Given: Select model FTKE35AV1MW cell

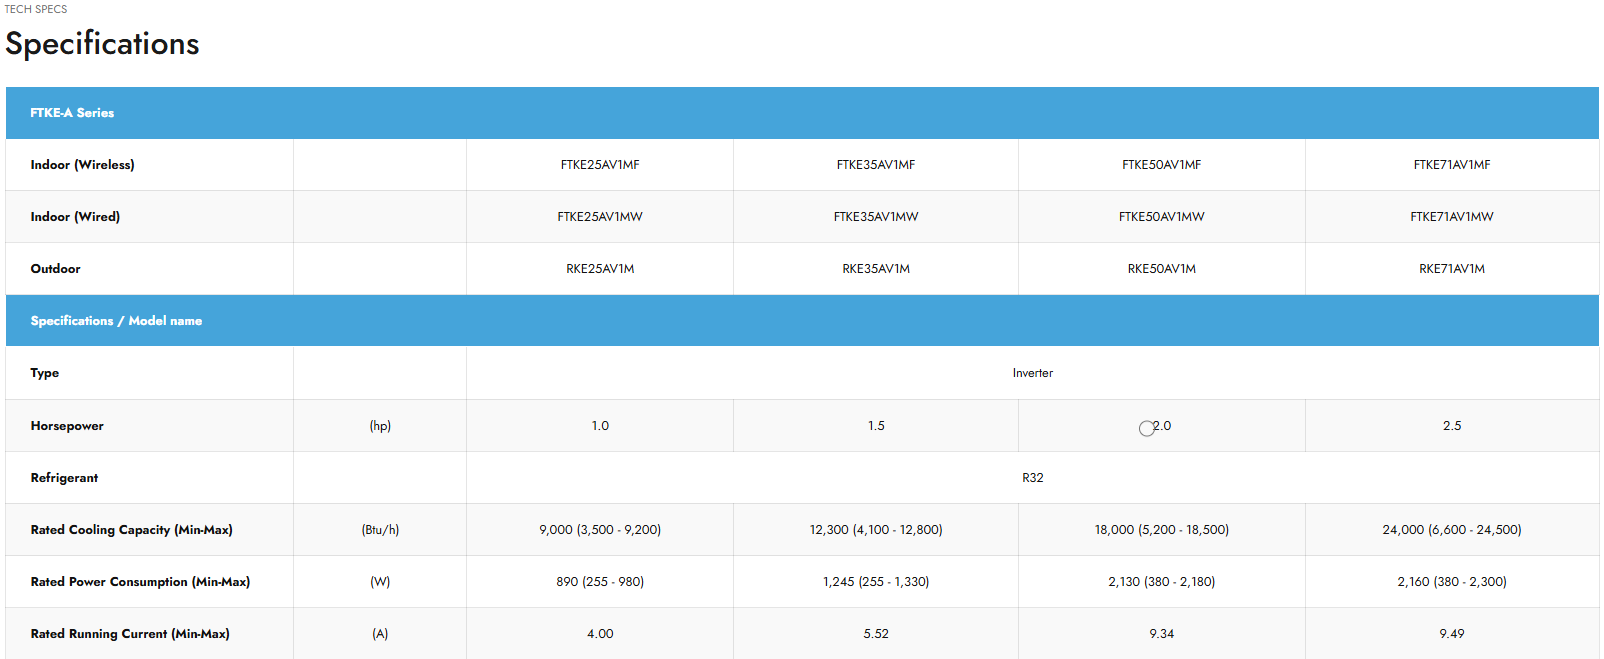Looking at the screenshot, I should [876, 217].
